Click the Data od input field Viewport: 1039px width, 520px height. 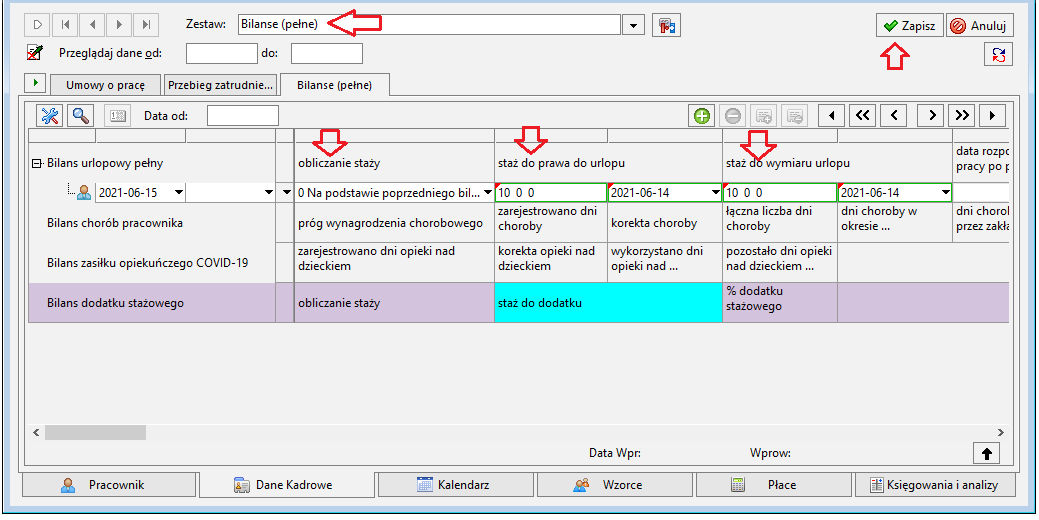point(243,115)
